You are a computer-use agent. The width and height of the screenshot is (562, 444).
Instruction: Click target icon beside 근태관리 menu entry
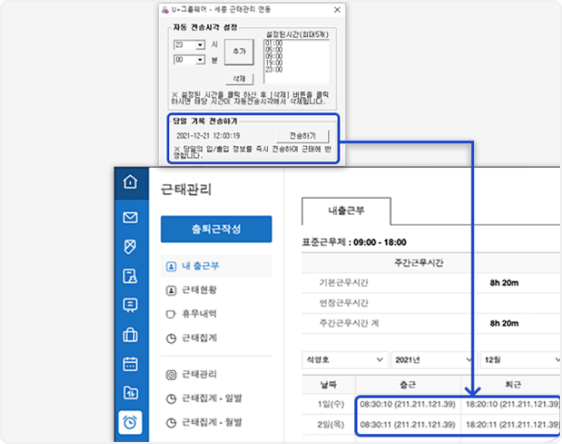(x=171, y=375)
